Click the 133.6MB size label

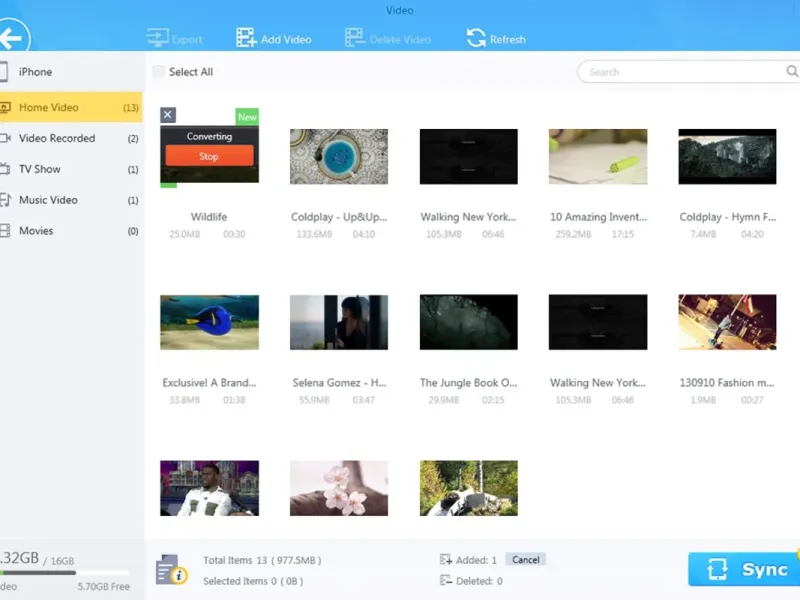tap(314, 234)
